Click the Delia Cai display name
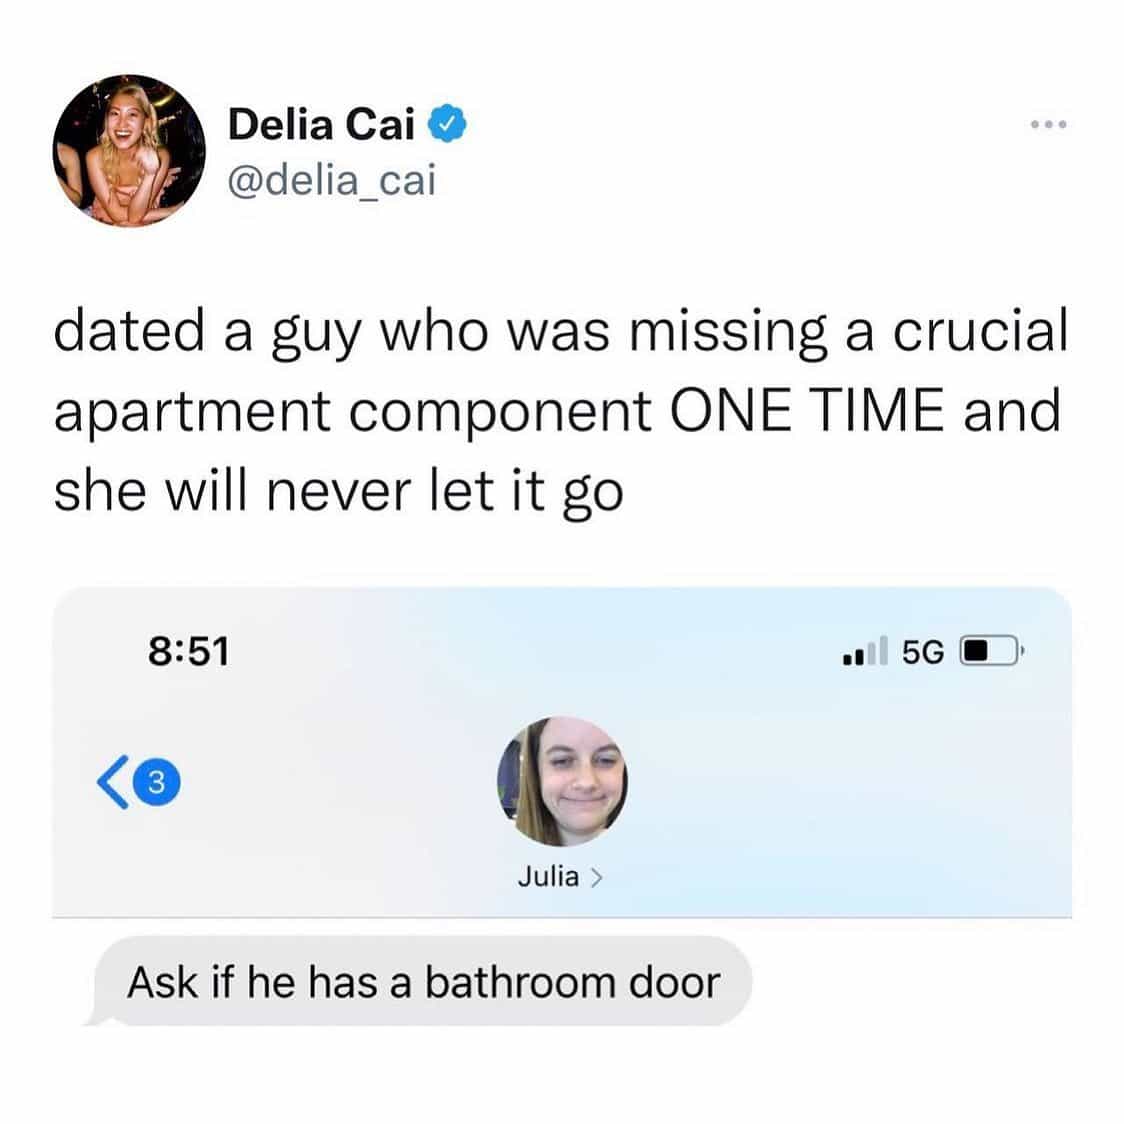Viewport: 1124px width, 1124px height. click(321, 124)
